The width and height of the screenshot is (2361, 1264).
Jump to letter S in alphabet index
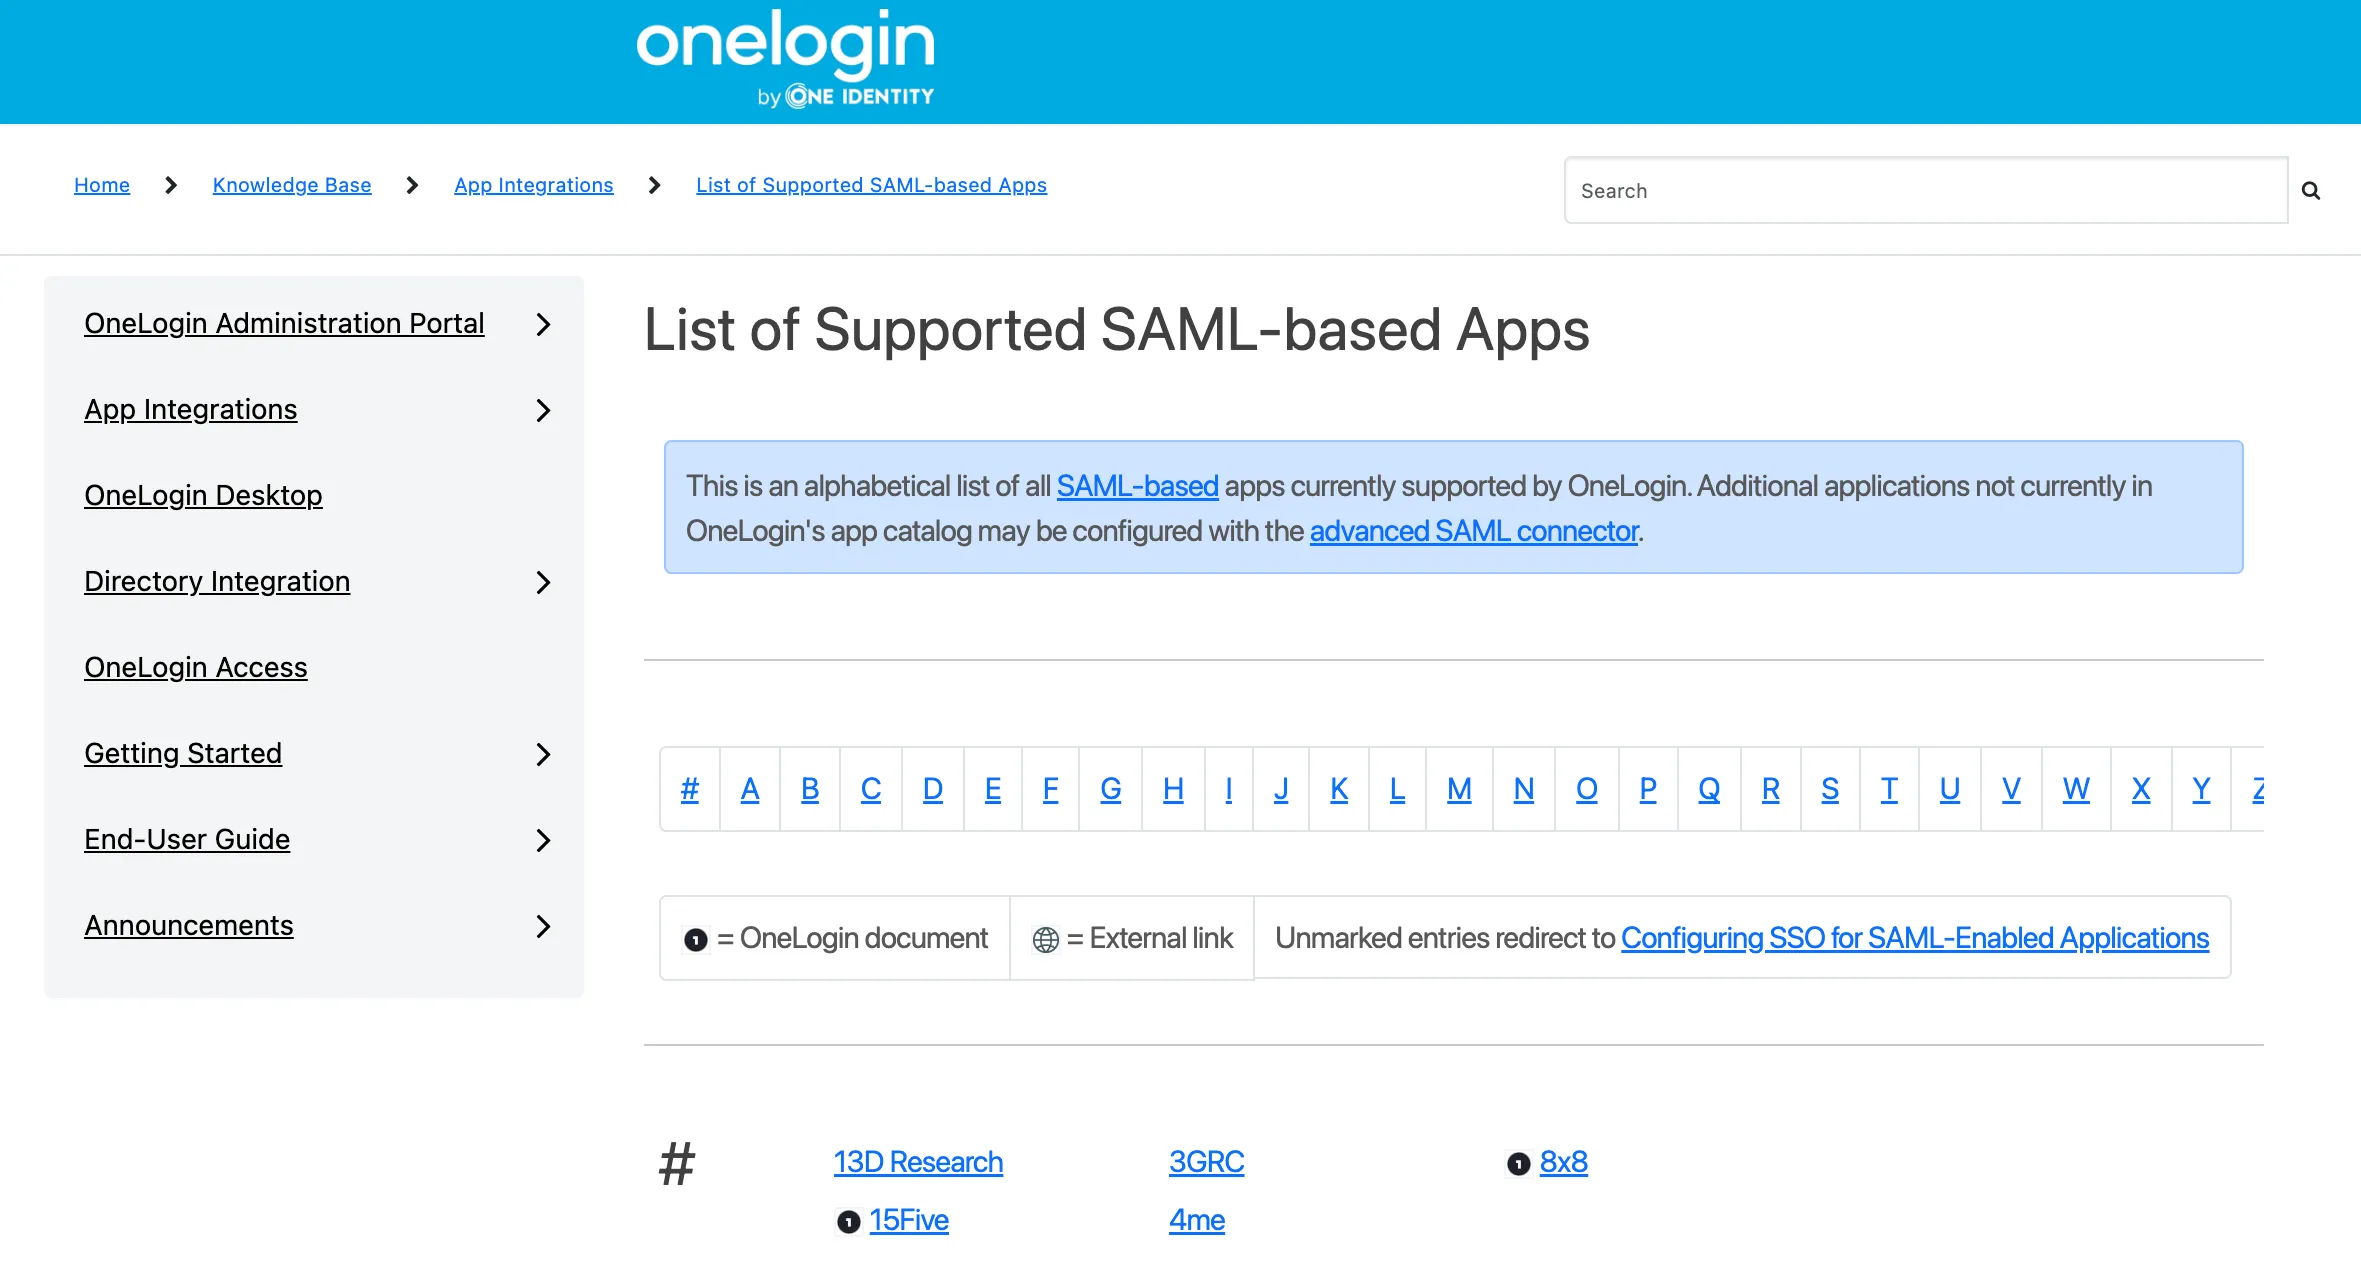pyautogui.click(x=1830, y=789)
